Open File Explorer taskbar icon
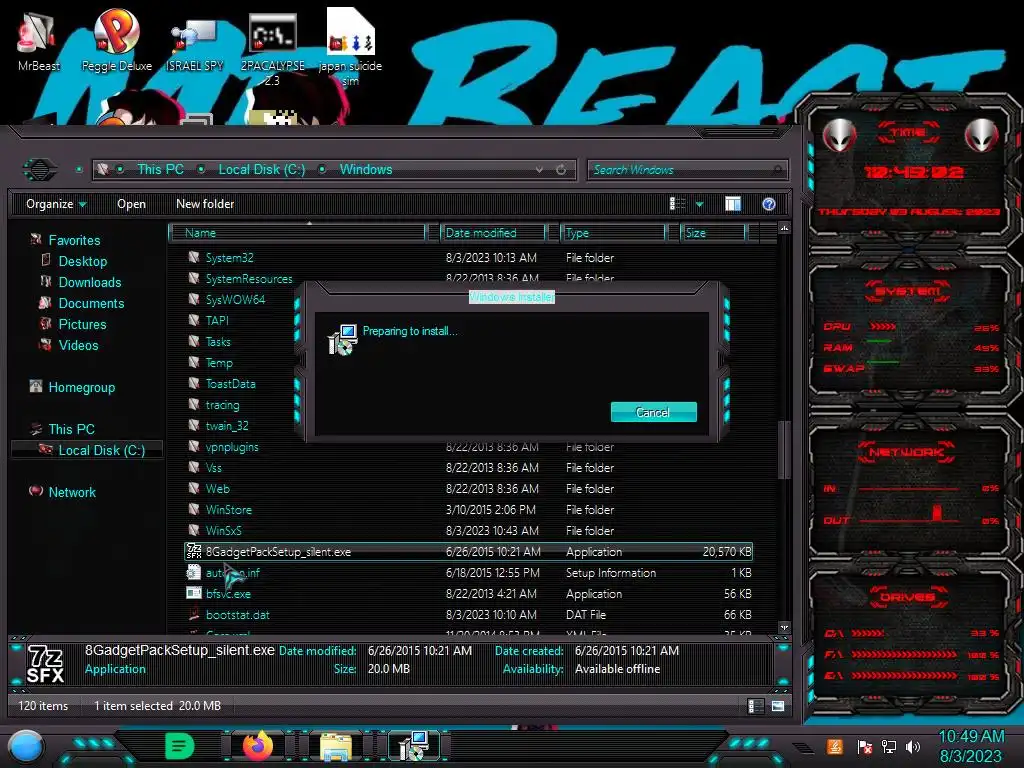 click(x=336, y=746)
